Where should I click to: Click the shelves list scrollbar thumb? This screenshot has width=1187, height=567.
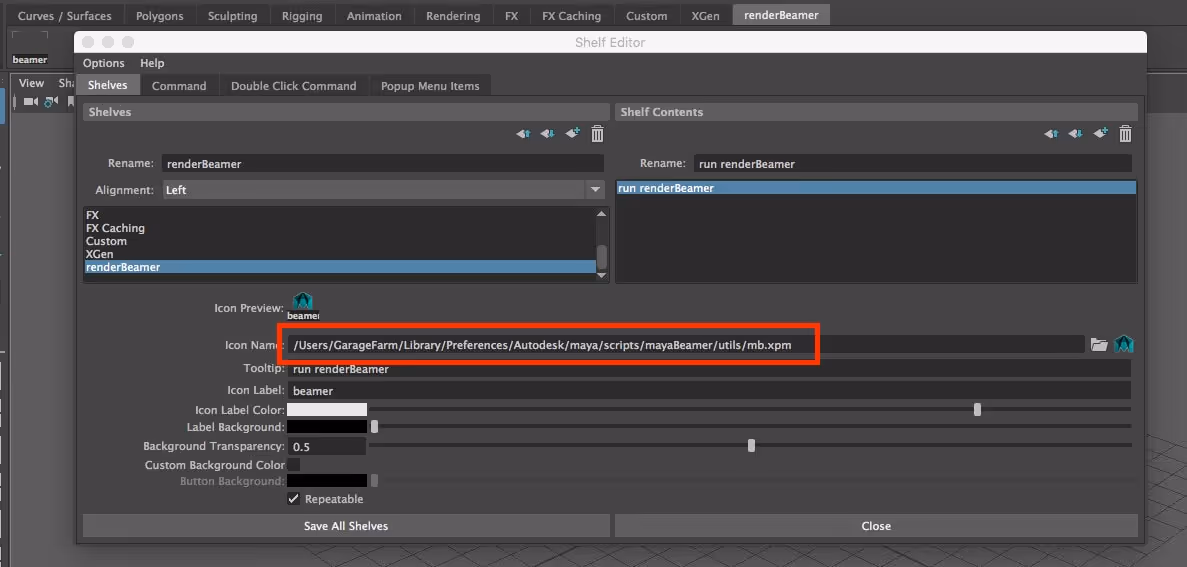coord(602,257)
